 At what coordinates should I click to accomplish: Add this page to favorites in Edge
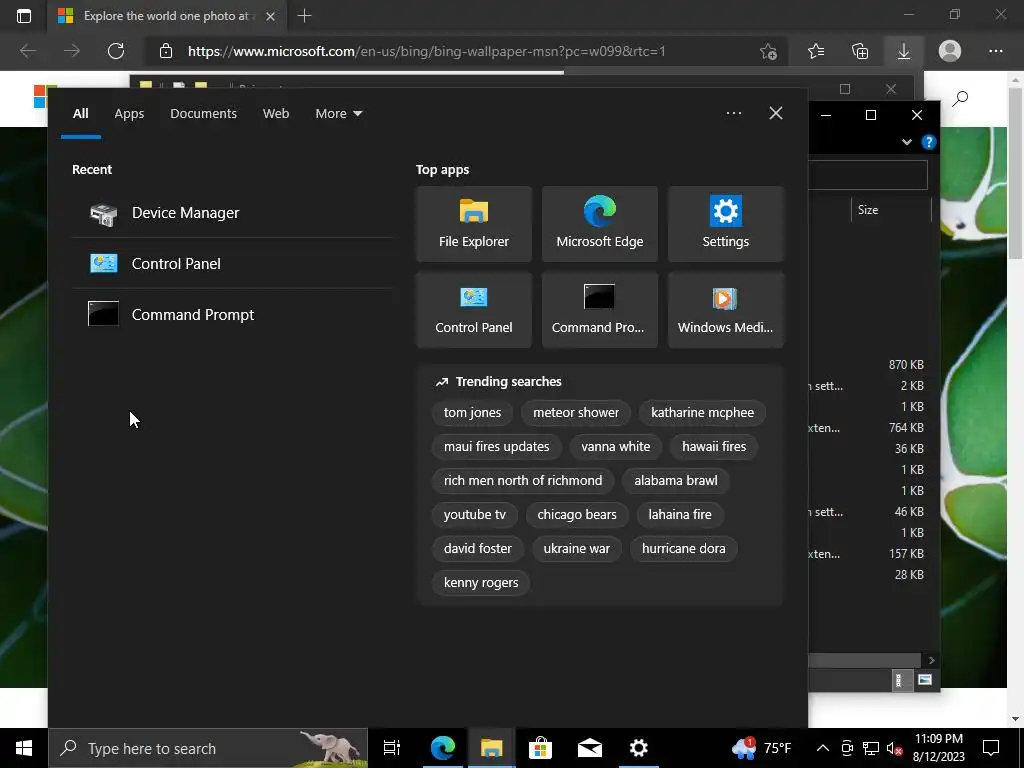pyautogui.click(x=769, y=51)
